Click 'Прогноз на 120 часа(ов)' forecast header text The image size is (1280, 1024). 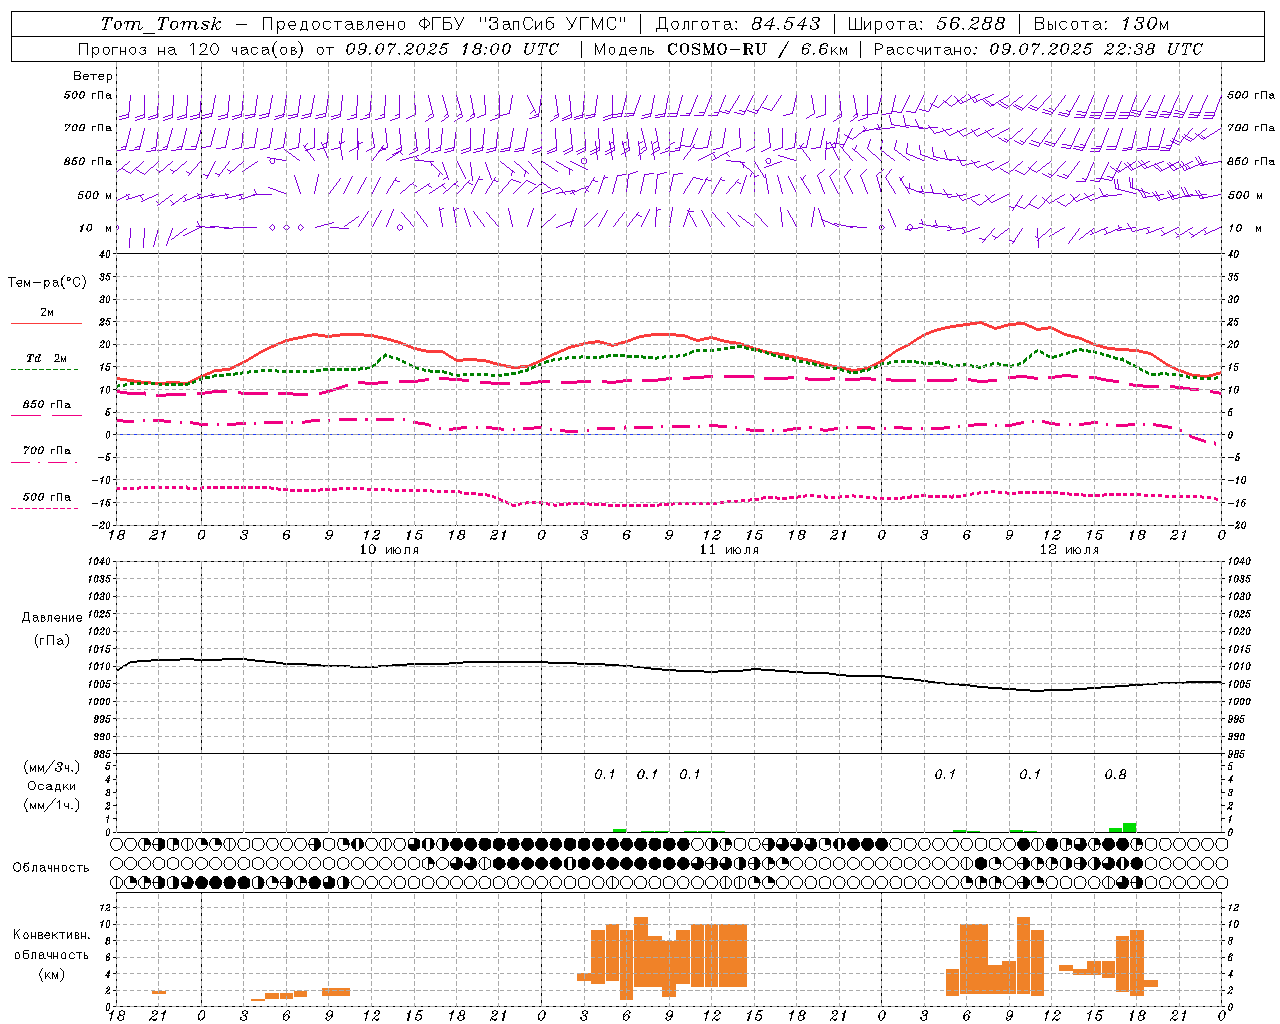pyautogui.click(x=192, y=49)
